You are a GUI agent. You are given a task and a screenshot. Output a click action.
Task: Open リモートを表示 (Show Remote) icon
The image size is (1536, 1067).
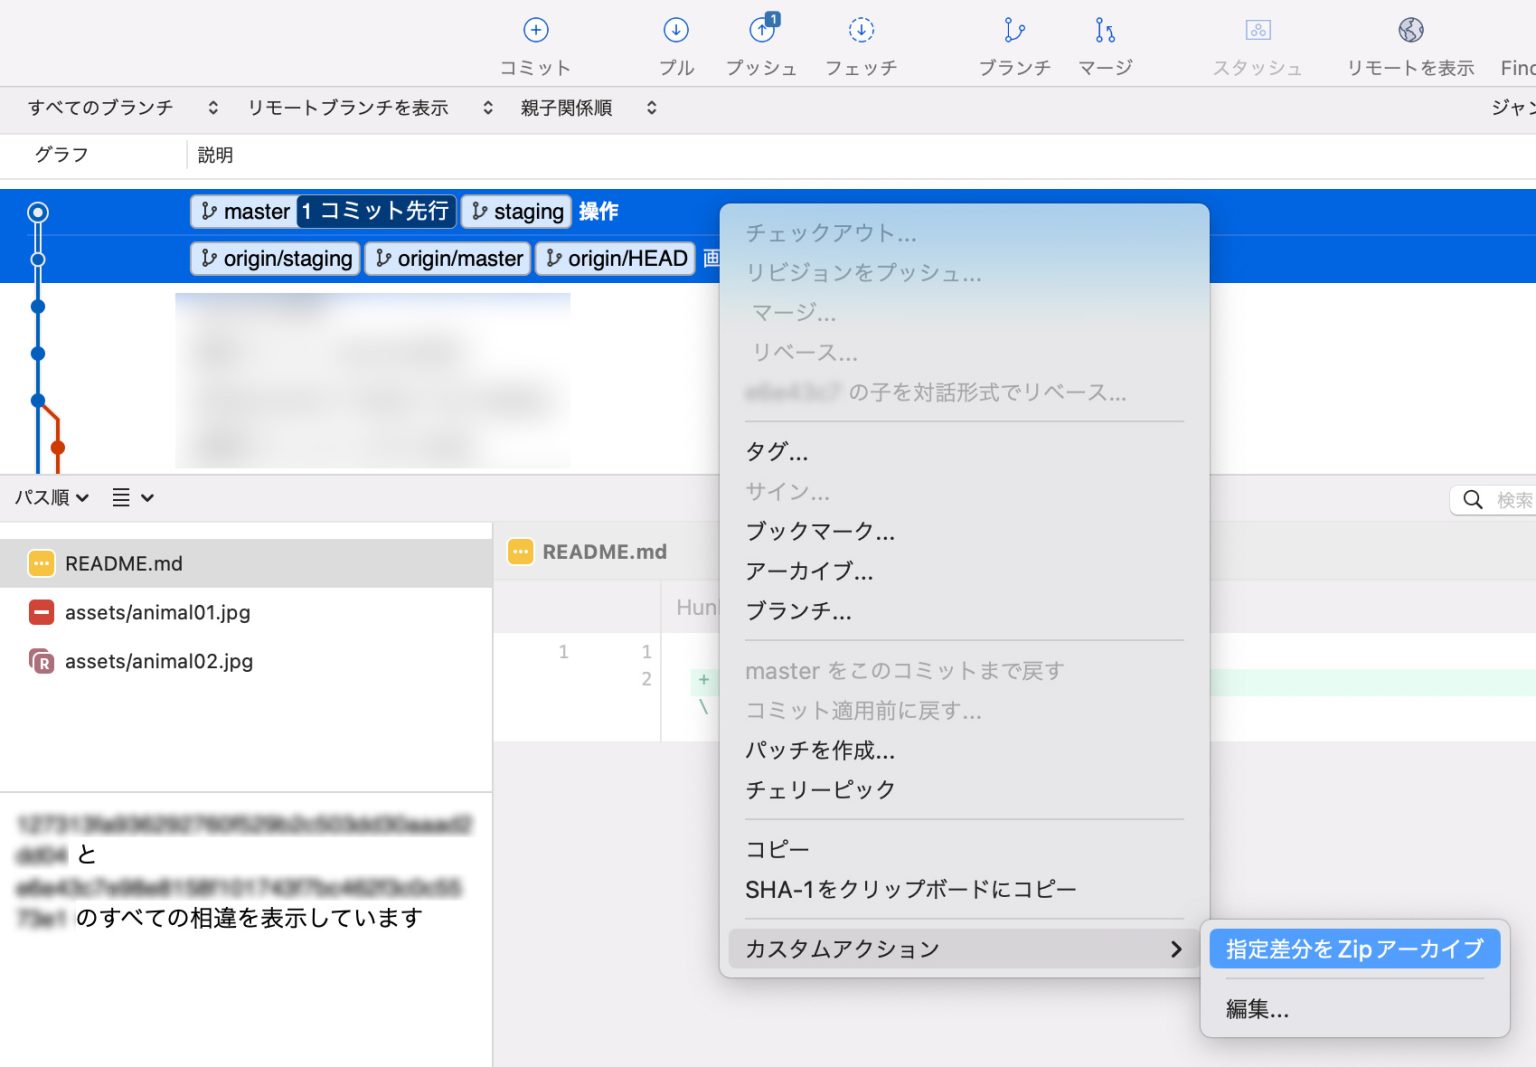(x=1410, y=42)
